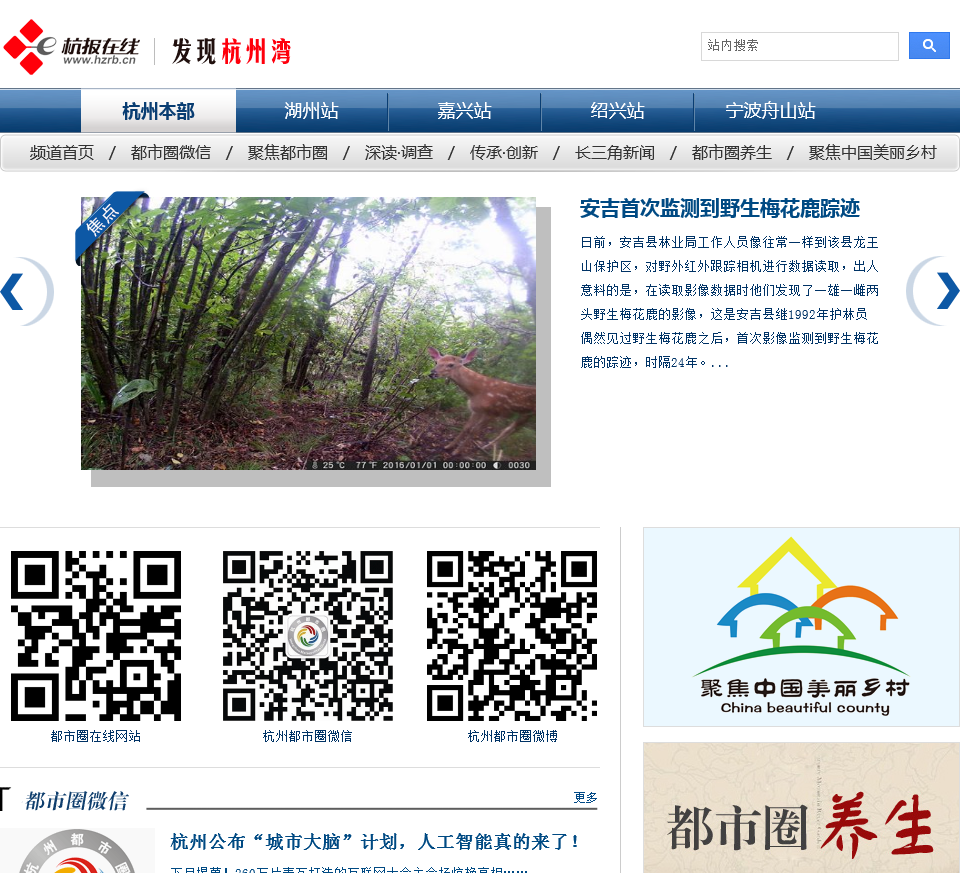The height and width of the screenshot is (873, 960).
Task: Open the 都市圈在线网站 caption link
Action: (96, 736)
